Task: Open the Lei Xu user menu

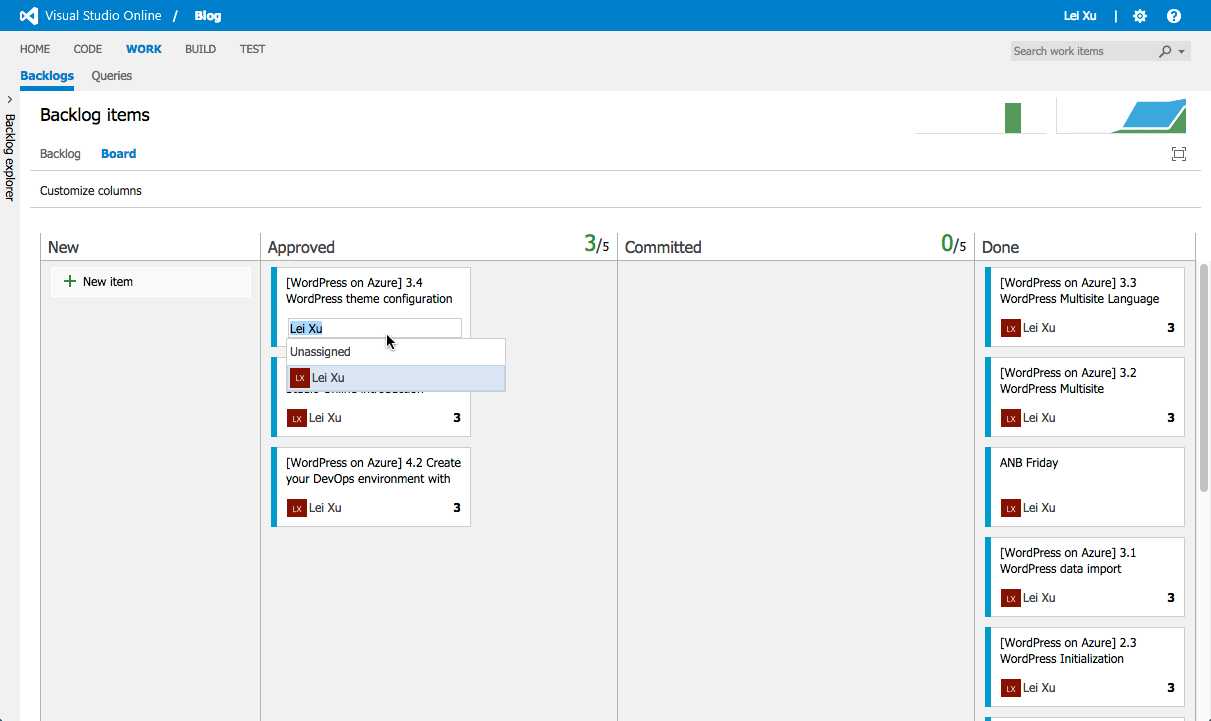Action: pos(1079,16)
